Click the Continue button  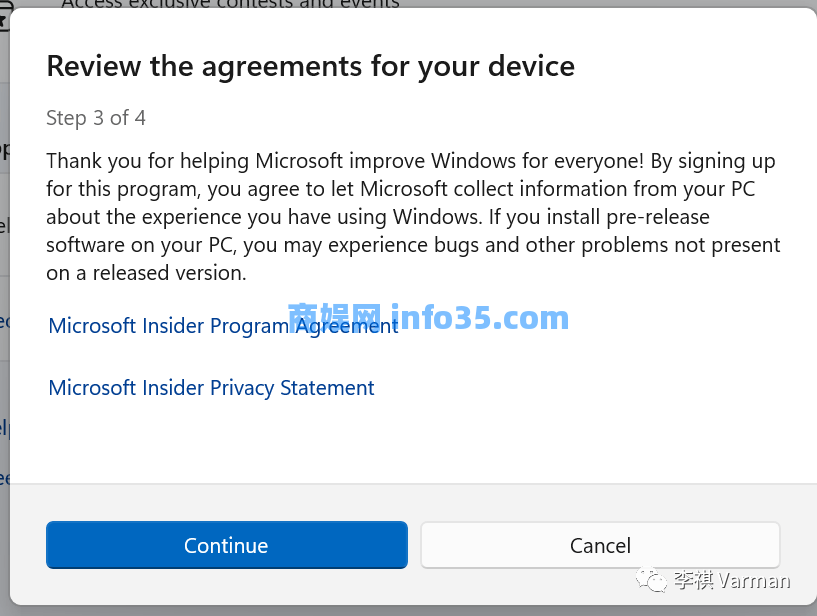tap(226, 545)
